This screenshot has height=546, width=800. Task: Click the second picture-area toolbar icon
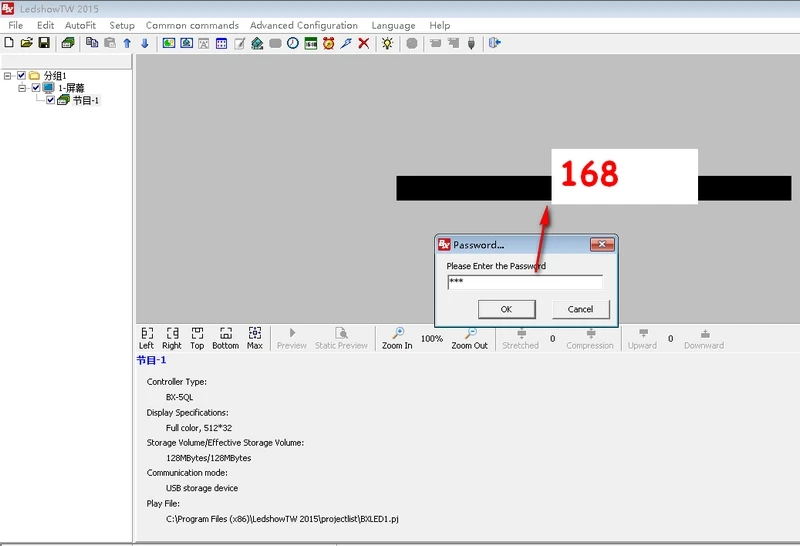click(187, 43)
